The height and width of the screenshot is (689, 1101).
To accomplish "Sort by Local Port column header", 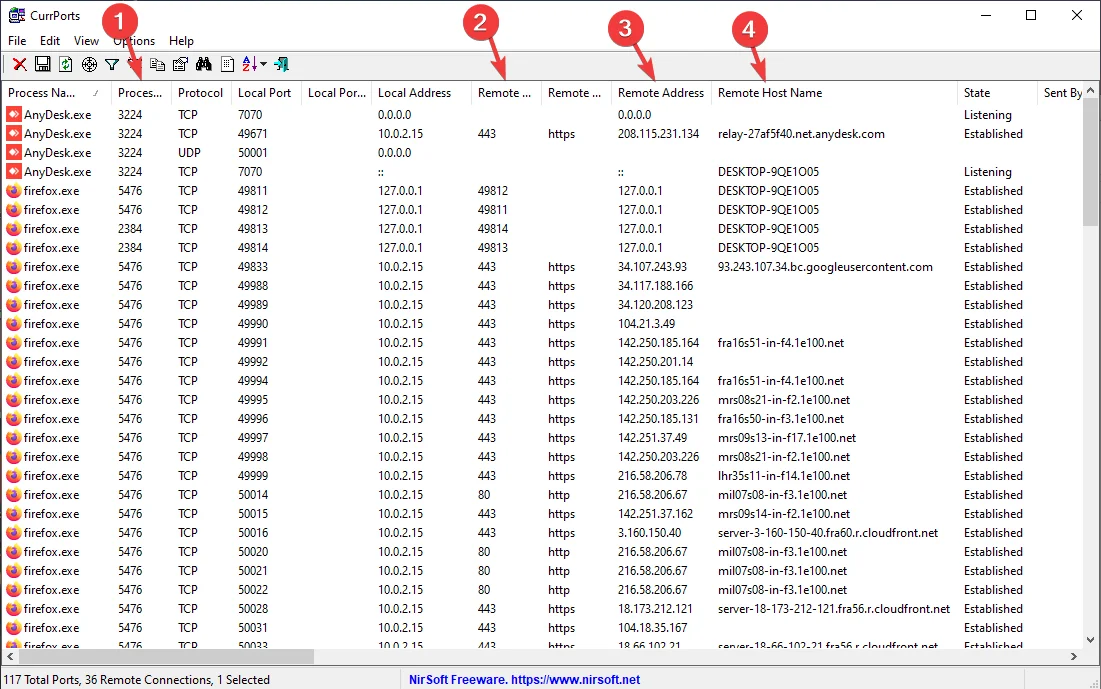I will click(x=265, y=93).
